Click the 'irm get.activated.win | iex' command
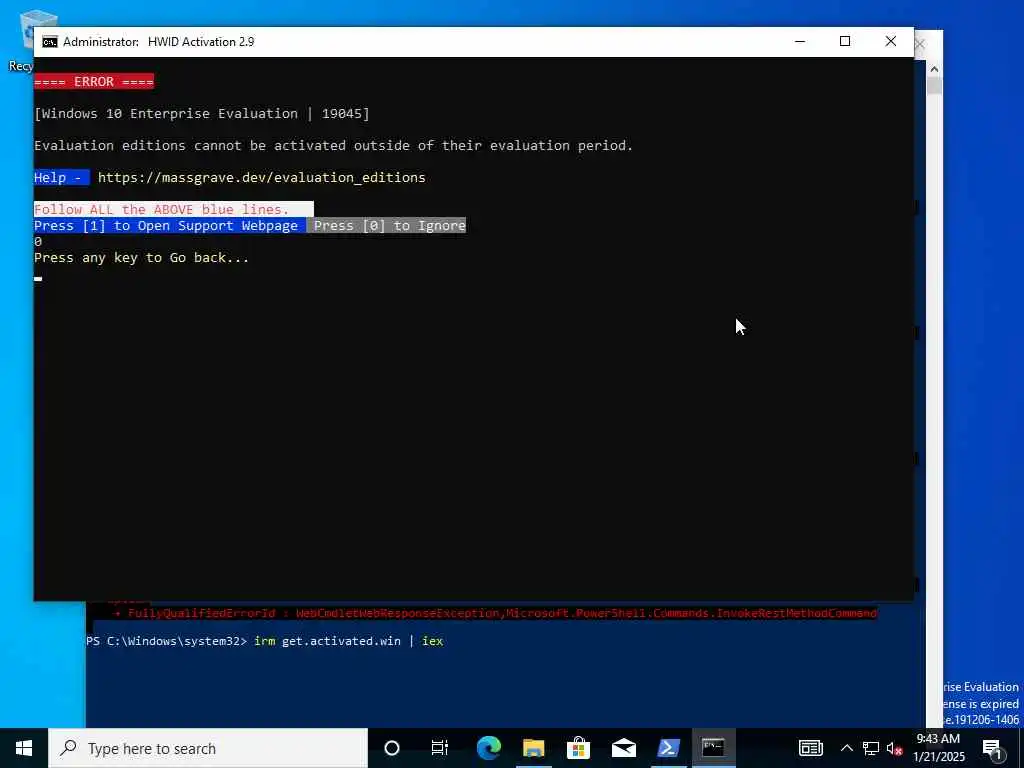This screenshot has width=1024, height=768. click(x=349, y=641)
